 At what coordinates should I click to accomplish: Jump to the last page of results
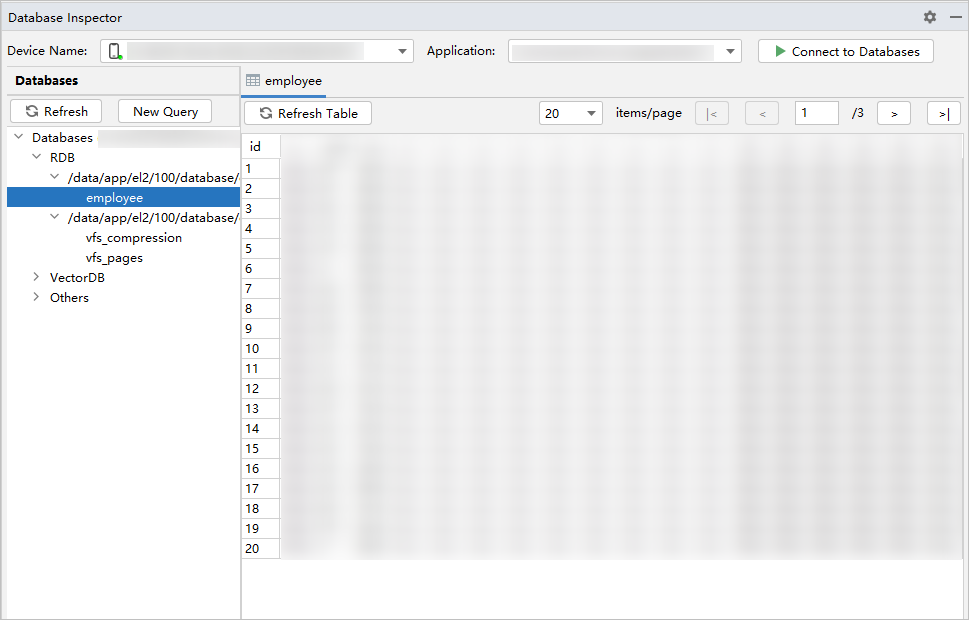click(943, 113)
